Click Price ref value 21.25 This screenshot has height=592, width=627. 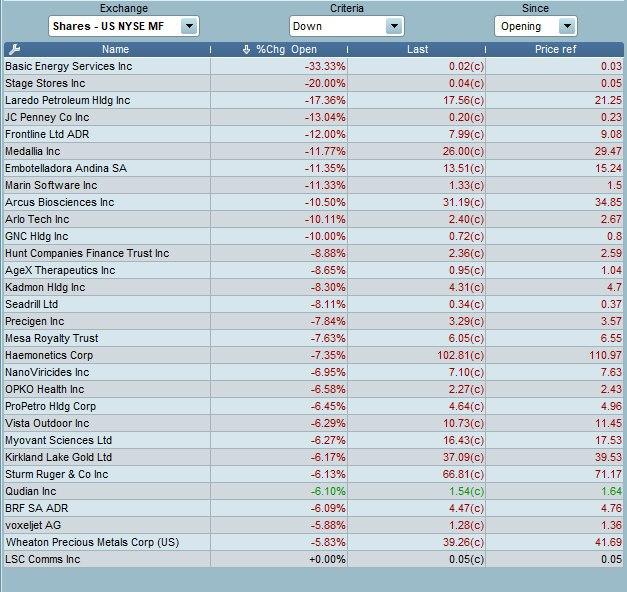pyautogui.click(x=608, y=100)
